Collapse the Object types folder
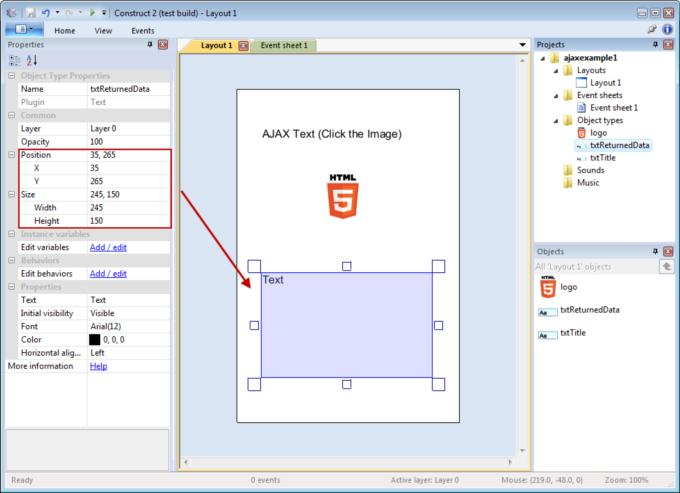680x493 pixels. (x=556, y=121)
